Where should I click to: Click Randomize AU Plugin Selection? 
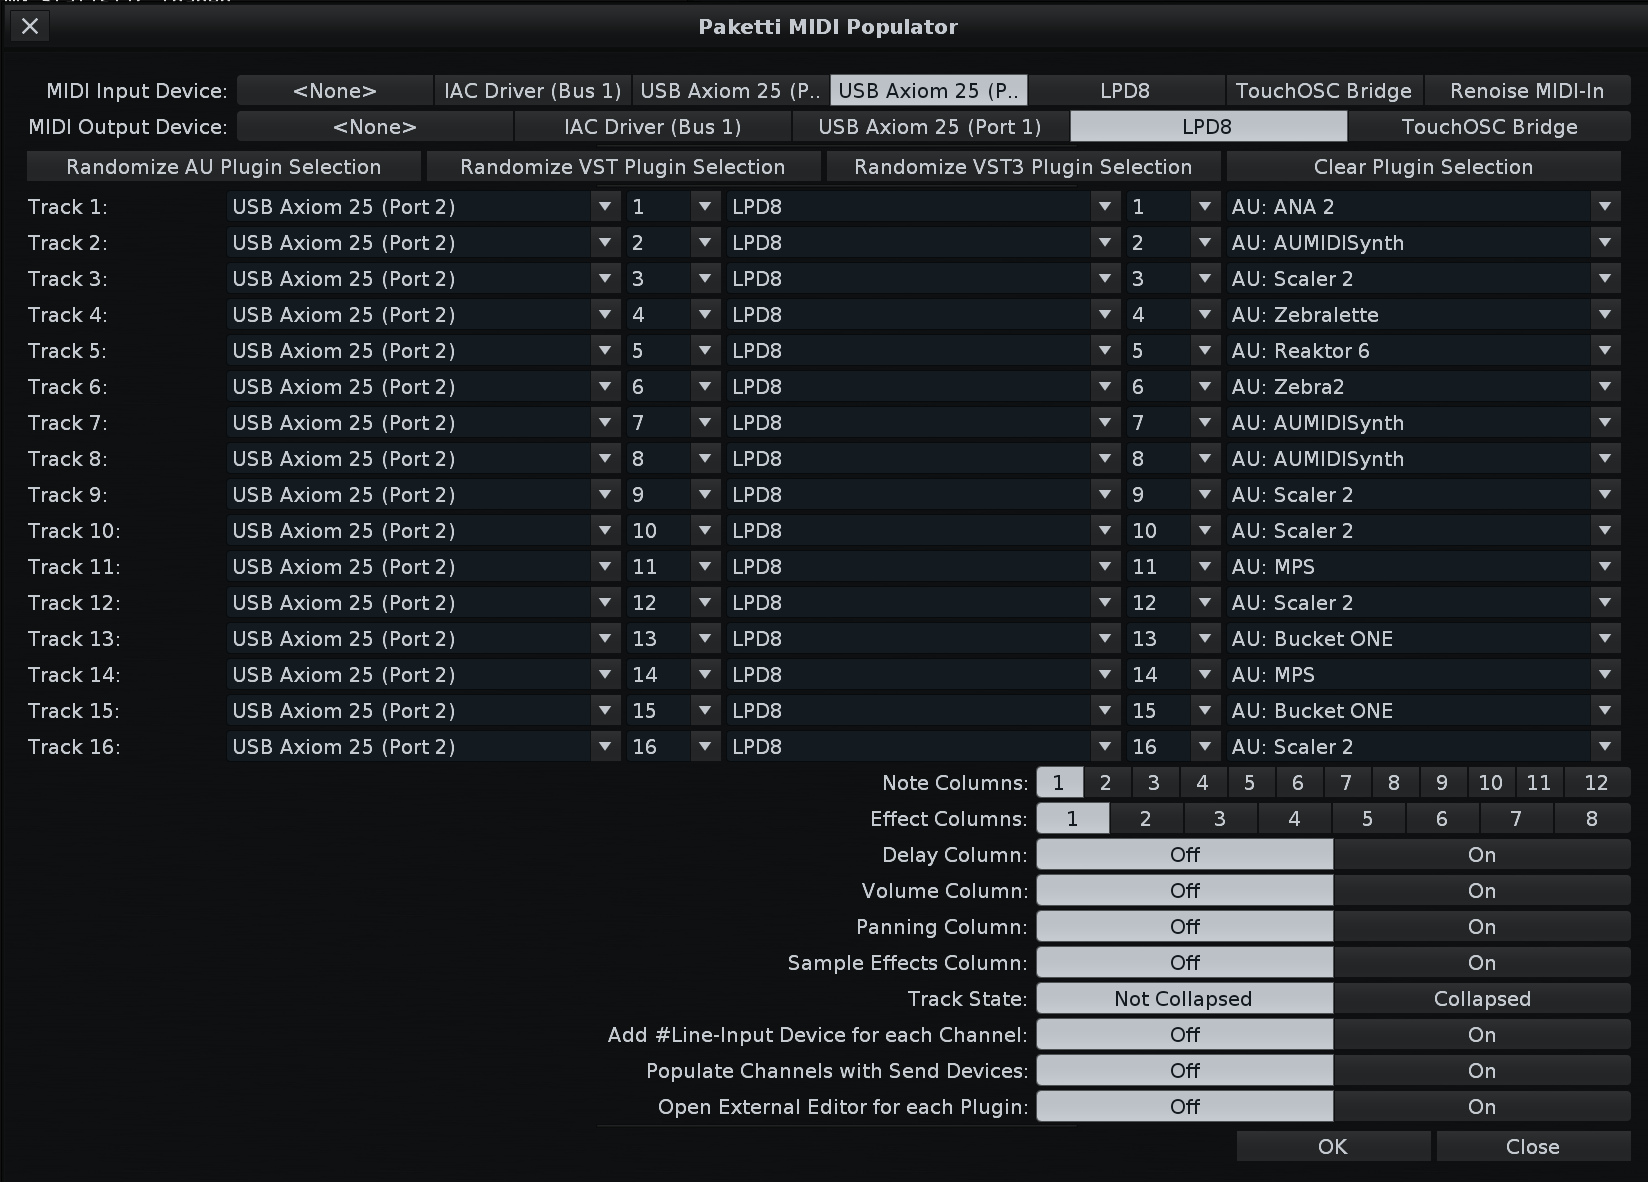pos(224,167)
